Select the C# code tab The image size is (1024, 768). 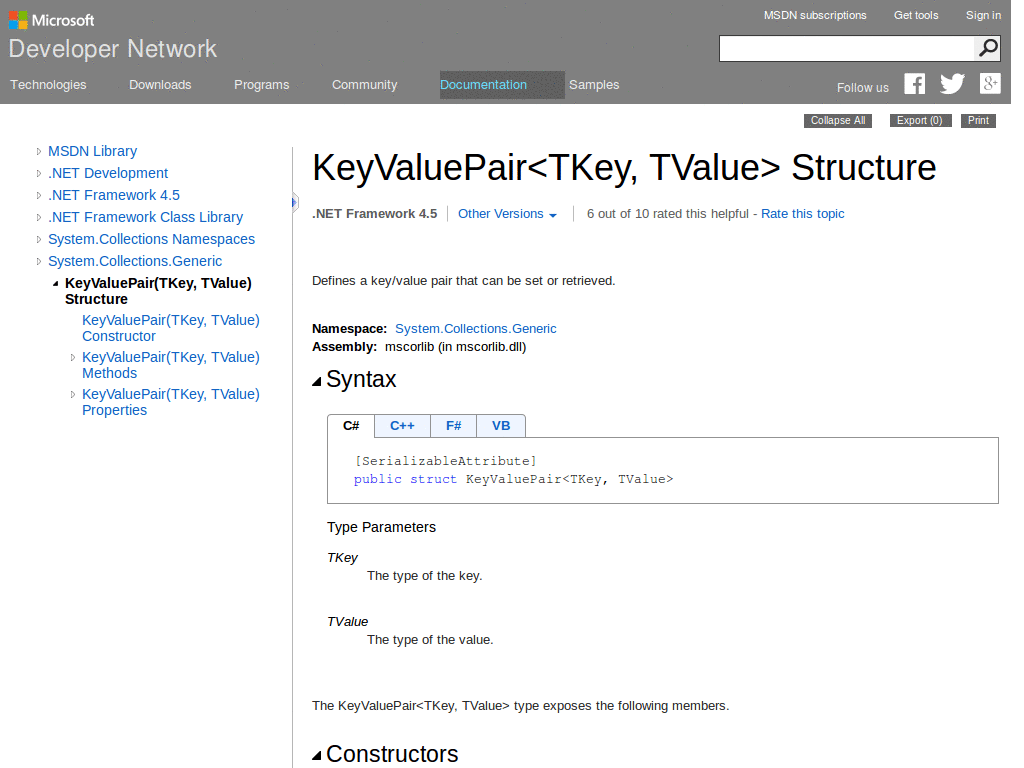point(351,426)
